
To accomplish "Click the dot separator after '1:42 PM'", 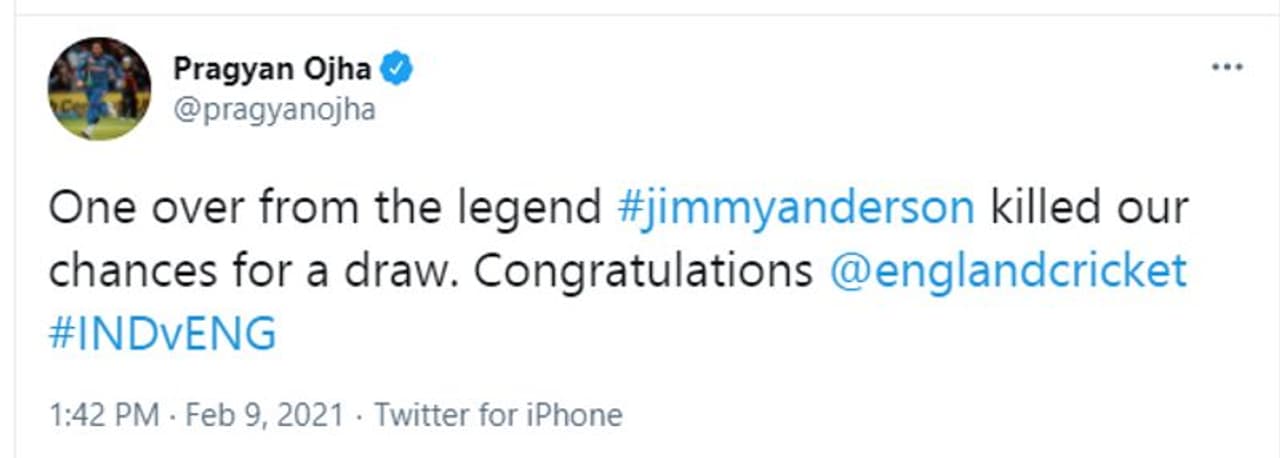I will (x=172, y=415).
